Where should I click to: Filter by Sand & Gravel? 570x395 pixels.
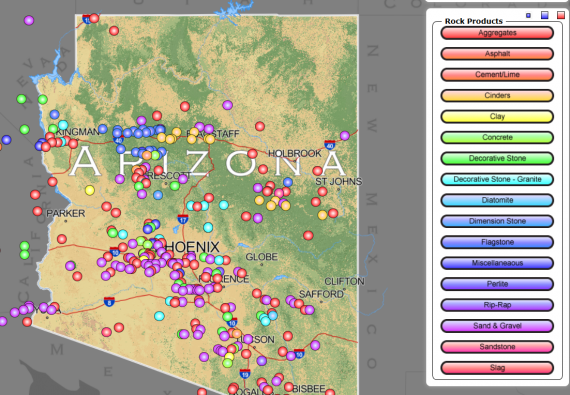[x=497, y=326]
